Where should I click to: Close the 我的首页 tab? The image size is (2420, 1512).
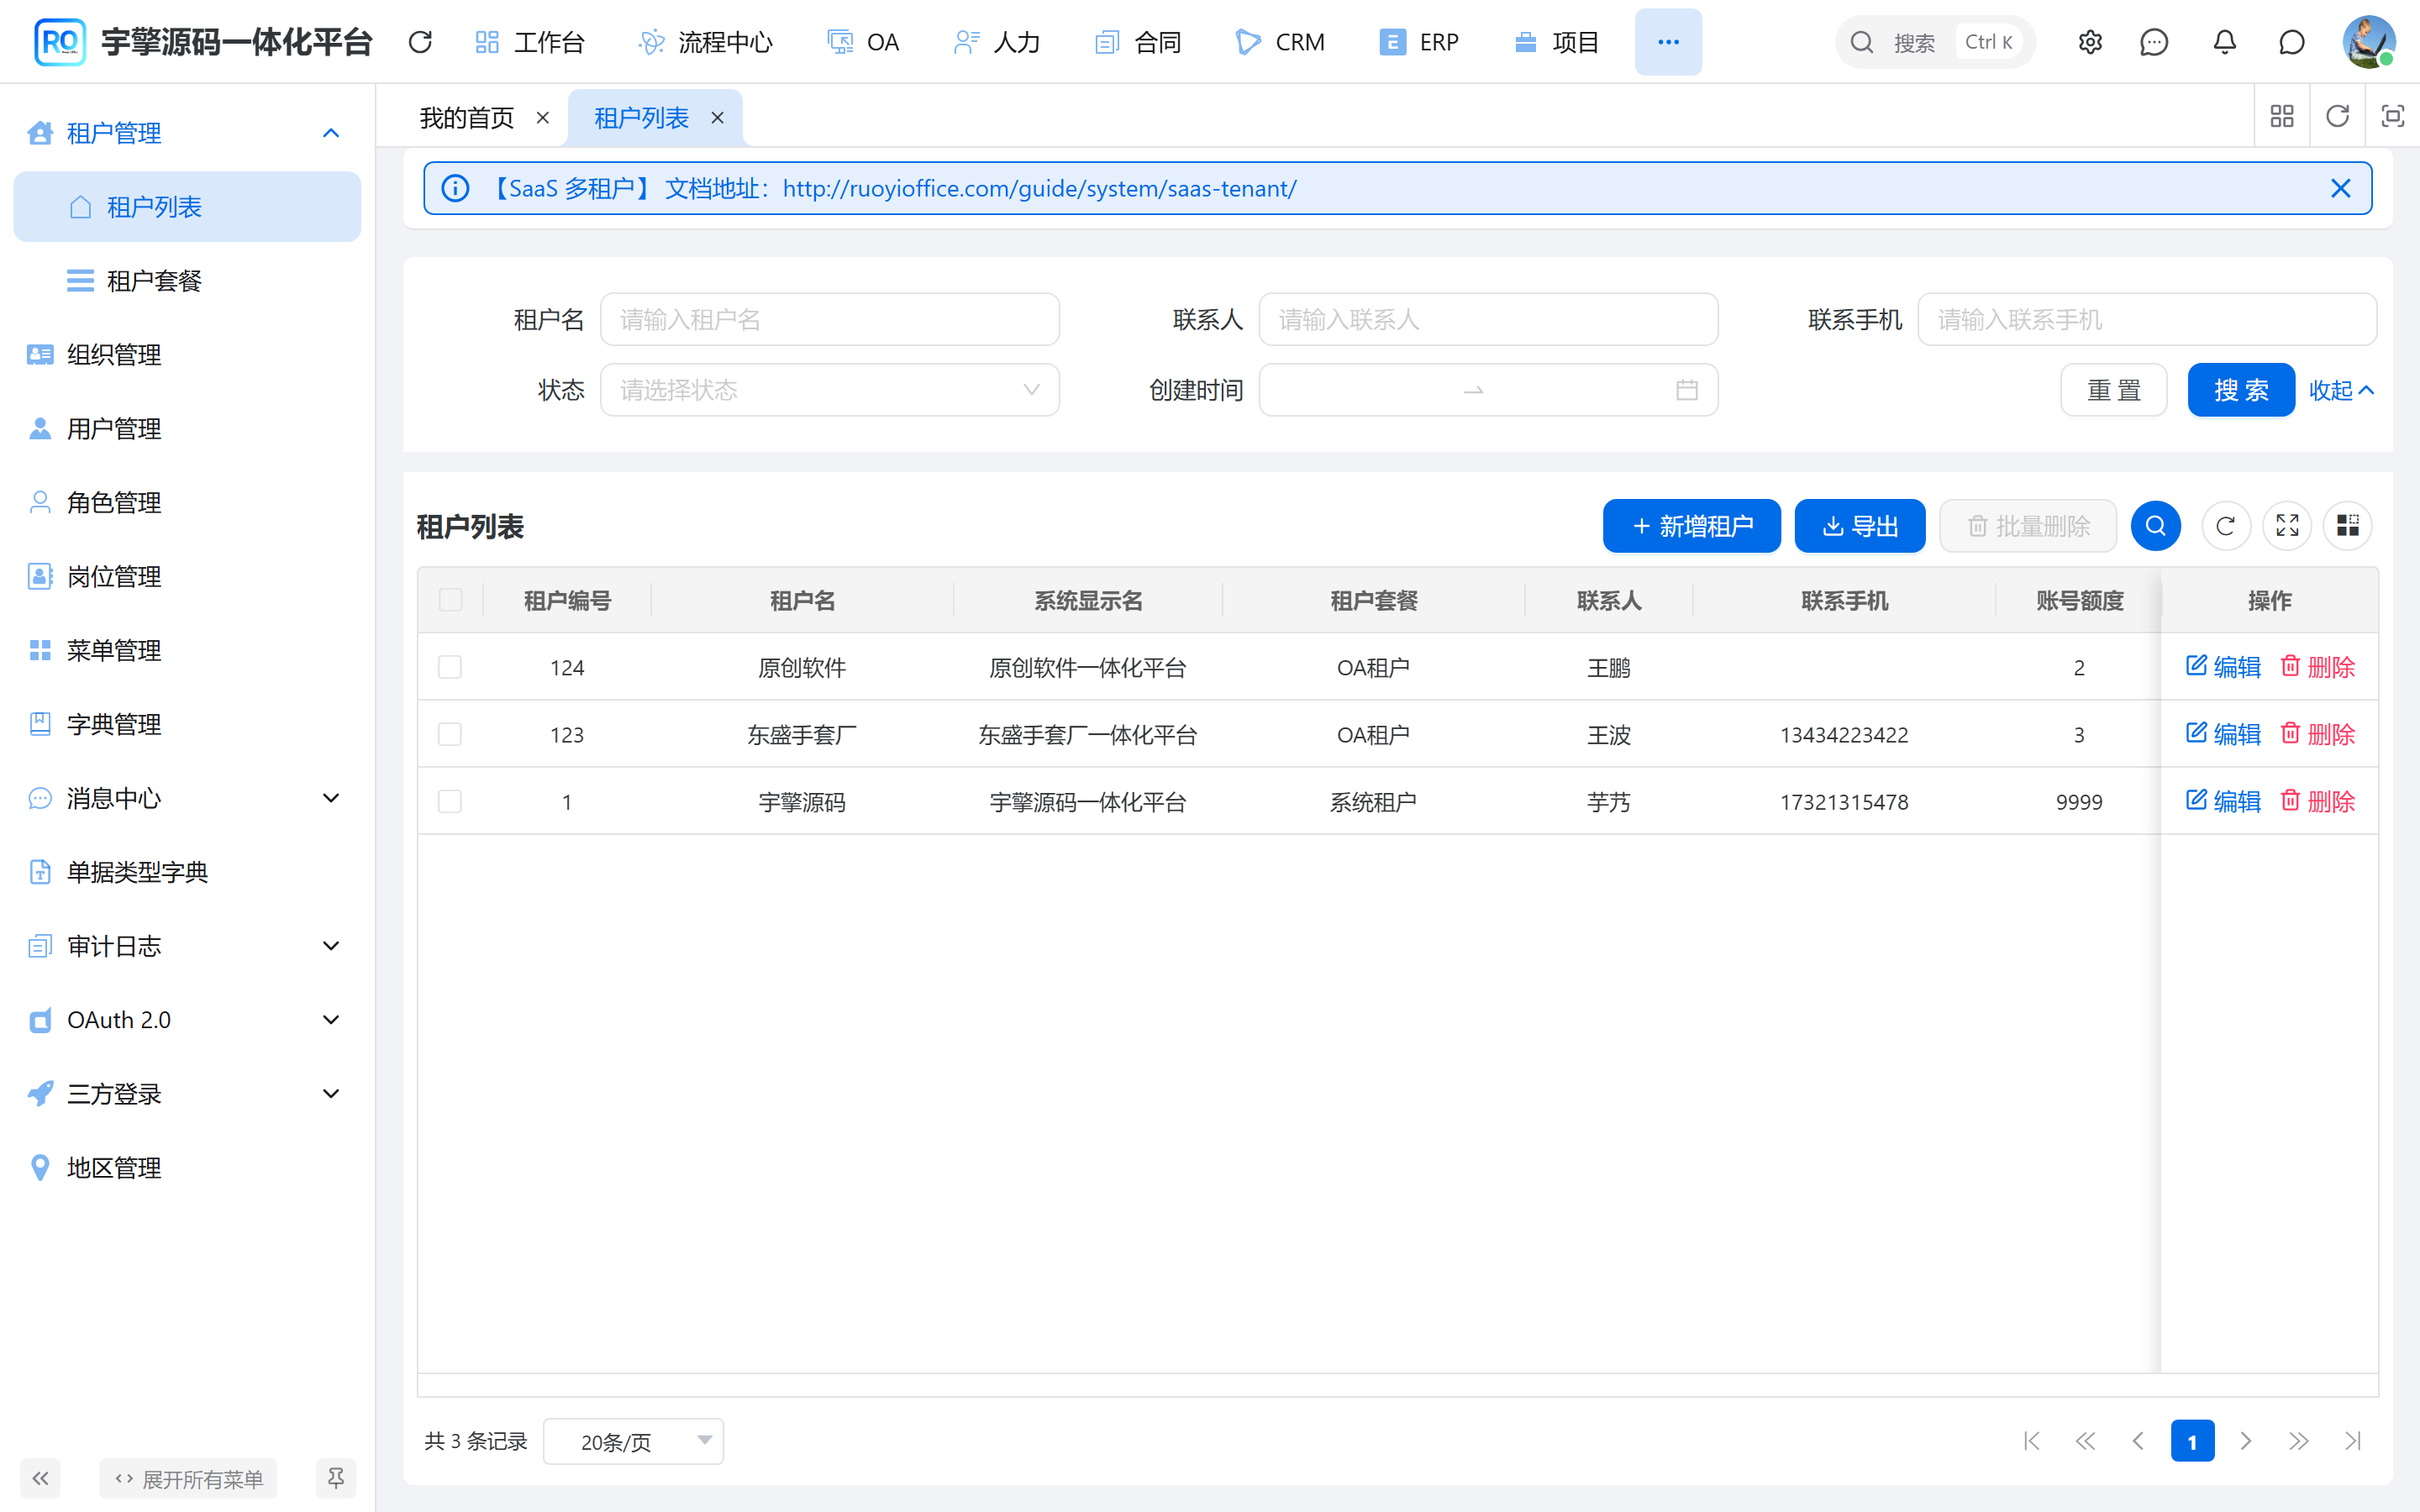click(x=543, y=118)
